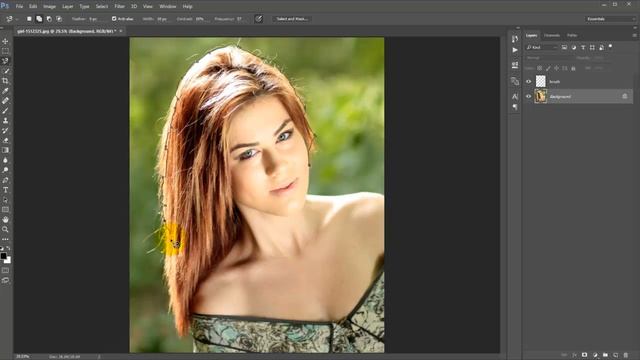Choose Subtract from Selection mode

[49, 19]
